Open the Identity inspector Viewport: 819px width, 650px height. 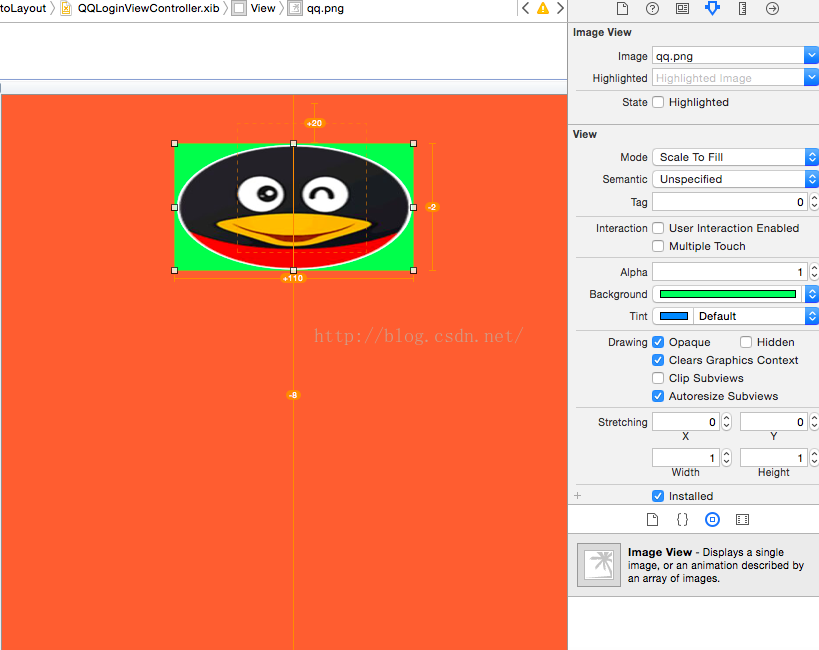tap(682, 8)
